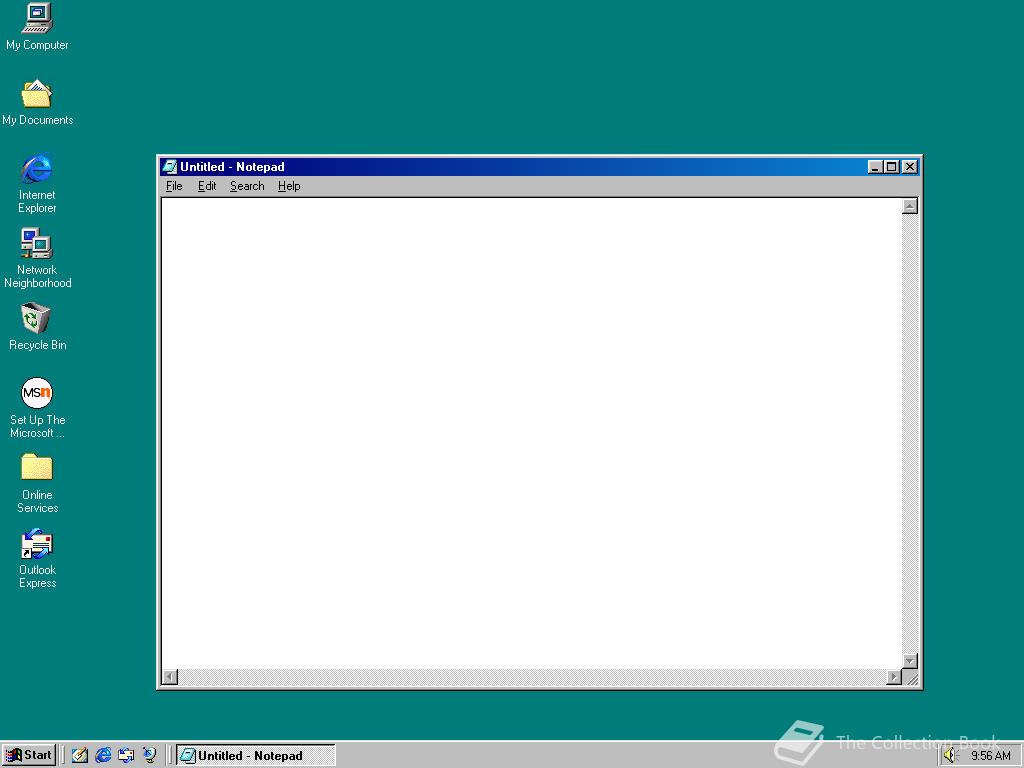Click the 9:56 AM clock
Screen dimensions: 1024x768
[990, 756]
